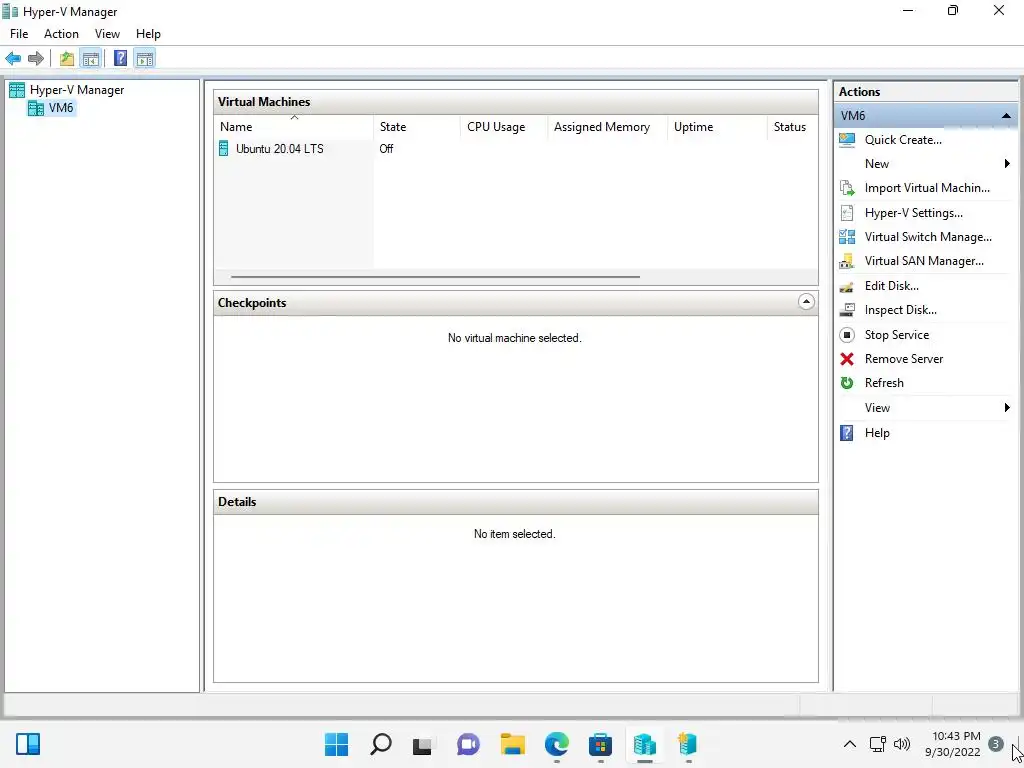Click the green Refresh icon
This screenshot has width=1024, height=768.
tap(847, 383)
